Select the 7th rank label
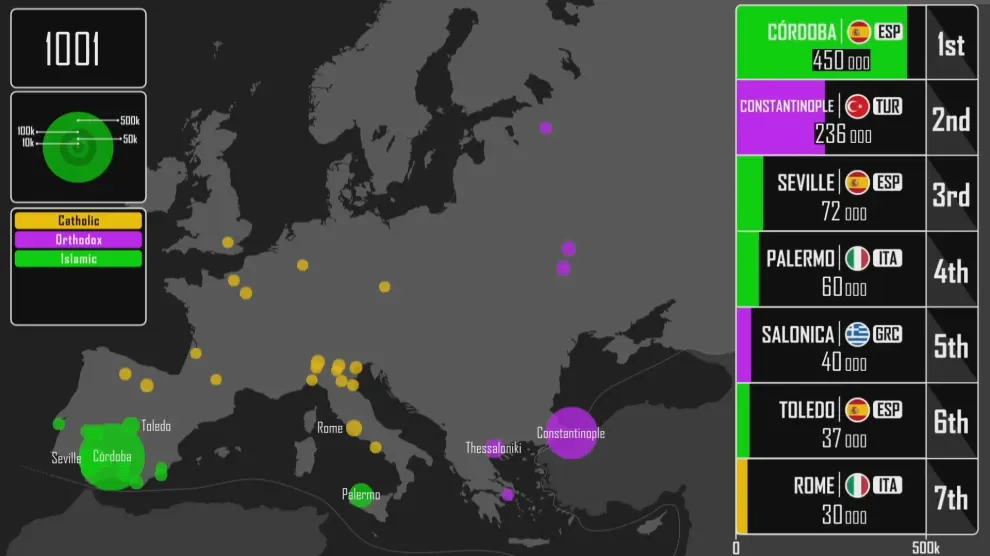This screenshot has height=556, width=990. coord(950,498)
